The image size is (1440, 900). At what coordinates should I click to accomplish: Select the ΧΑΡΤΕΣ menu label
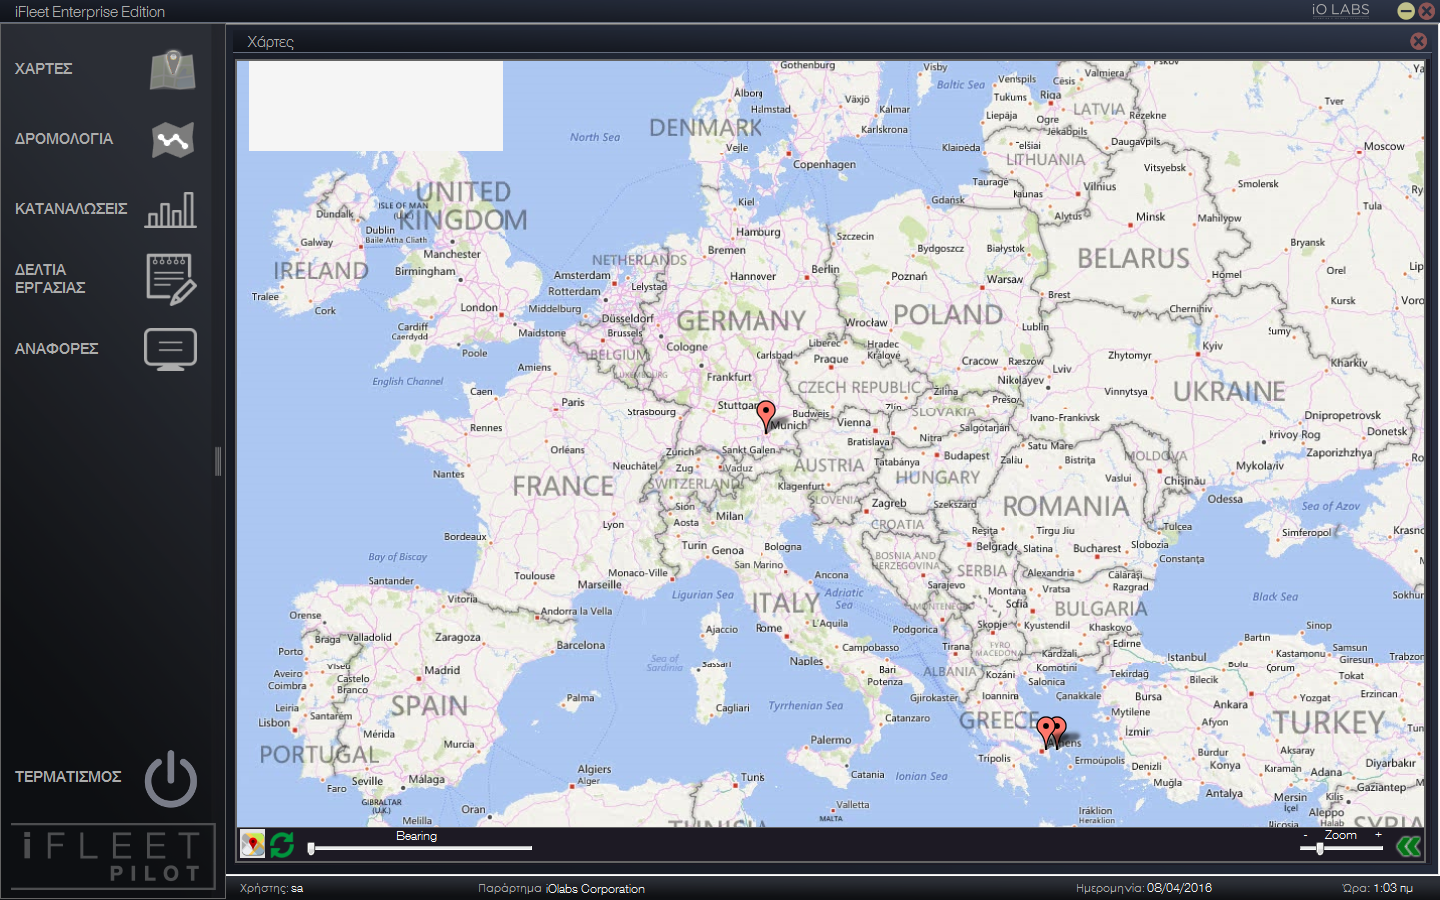pyautogui.click(x=44, y=69)
